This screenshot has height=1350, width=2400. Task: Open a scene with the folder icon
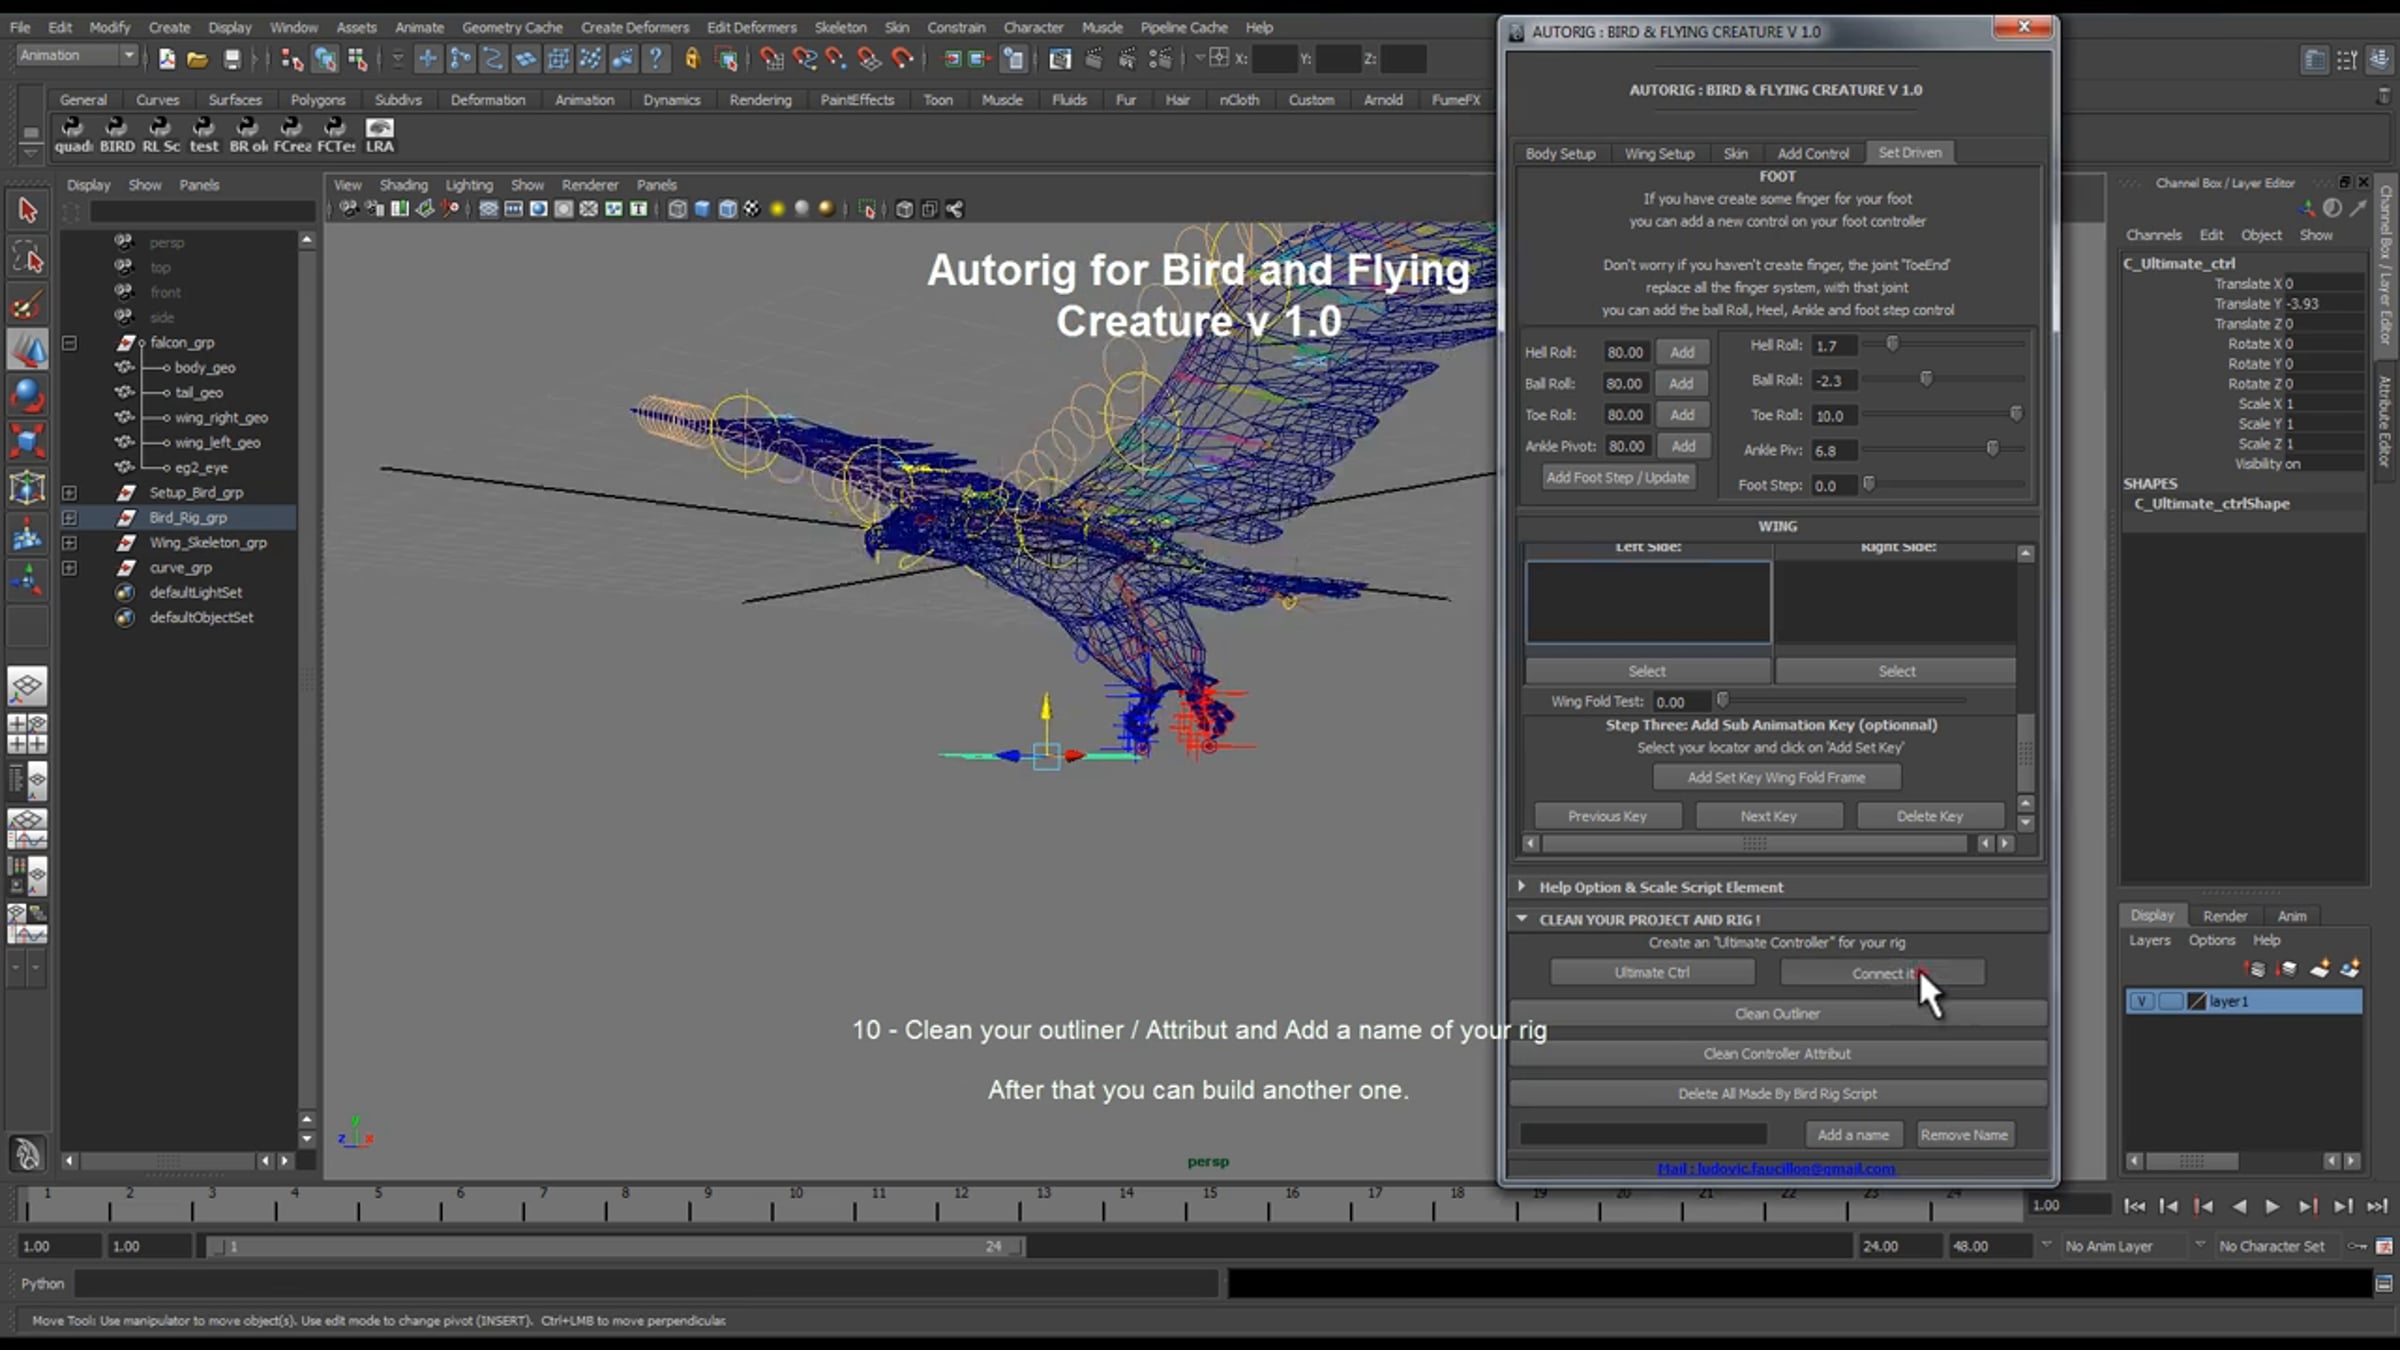click(198, 59)
